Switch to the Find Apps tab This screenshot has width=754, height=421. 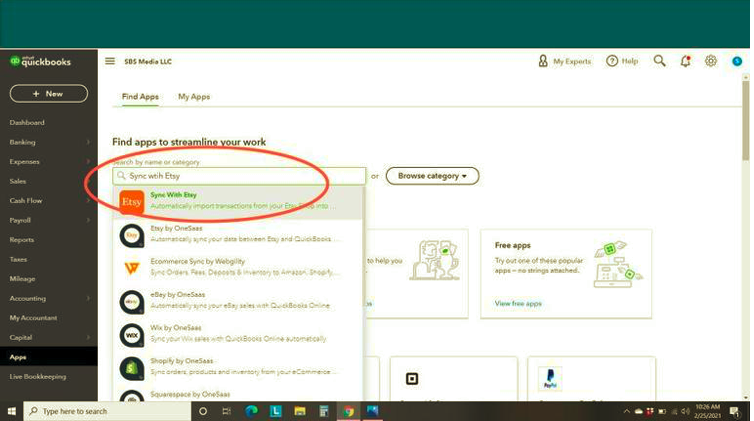coord(140,97)
